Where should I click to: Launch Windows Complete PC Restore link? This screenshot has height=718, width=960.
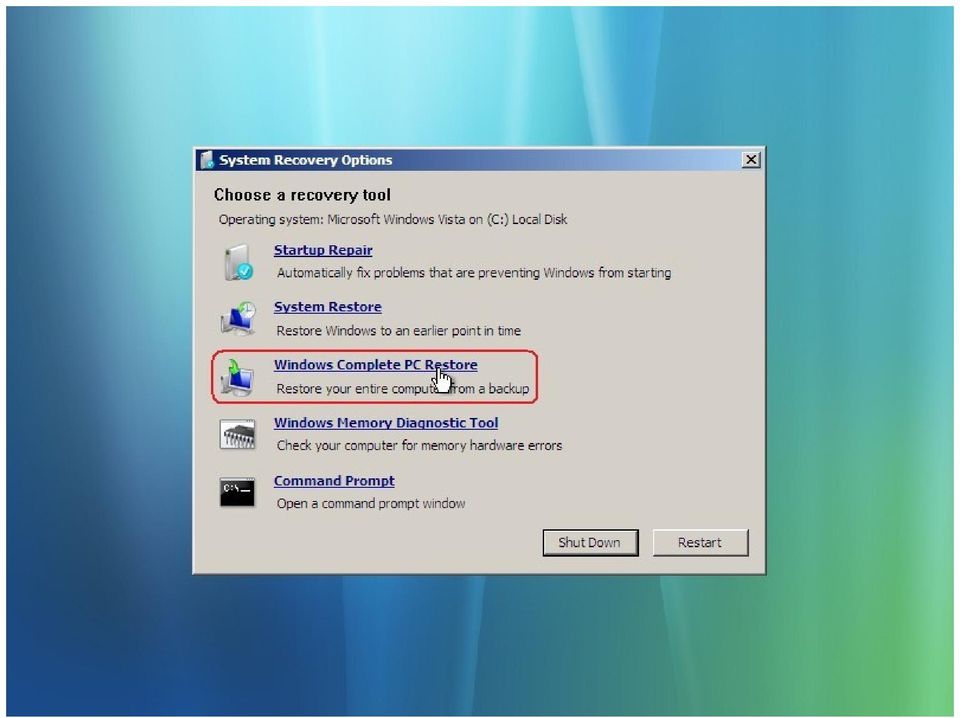(375, 364)
